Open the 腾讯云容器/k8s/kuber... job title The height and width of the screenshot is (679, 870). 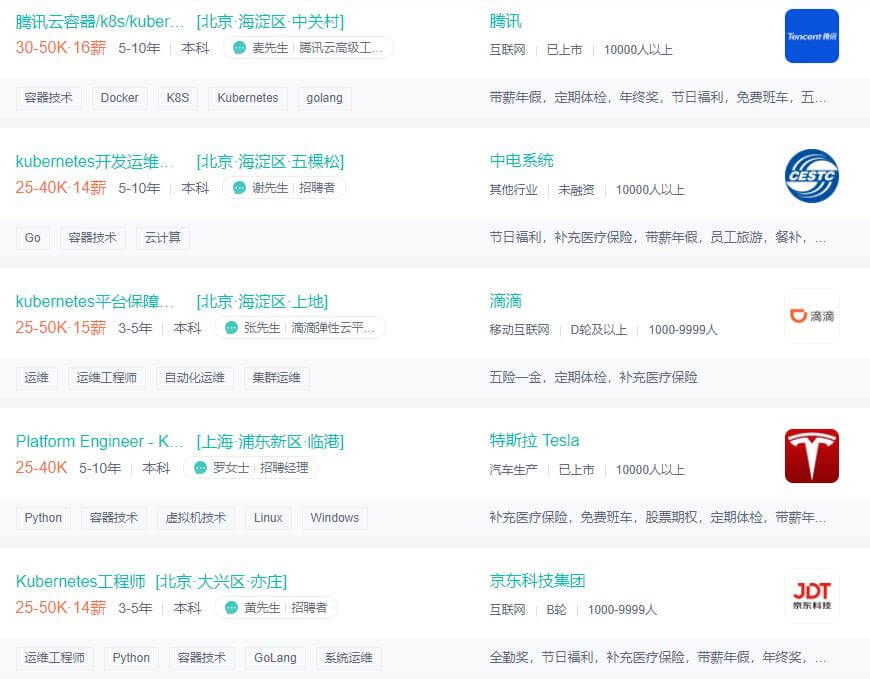(99, 22)
